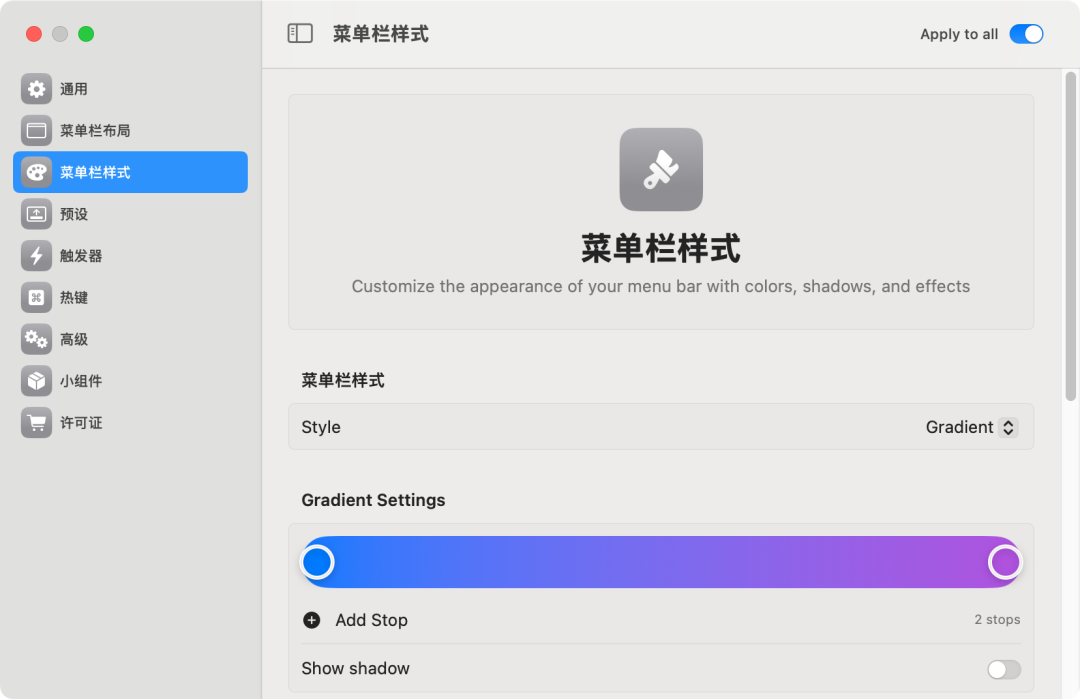This screenshot has height=699, width=1080.
Task: Click the vertical scrollbar thumb
Action: coord(1070,236)
